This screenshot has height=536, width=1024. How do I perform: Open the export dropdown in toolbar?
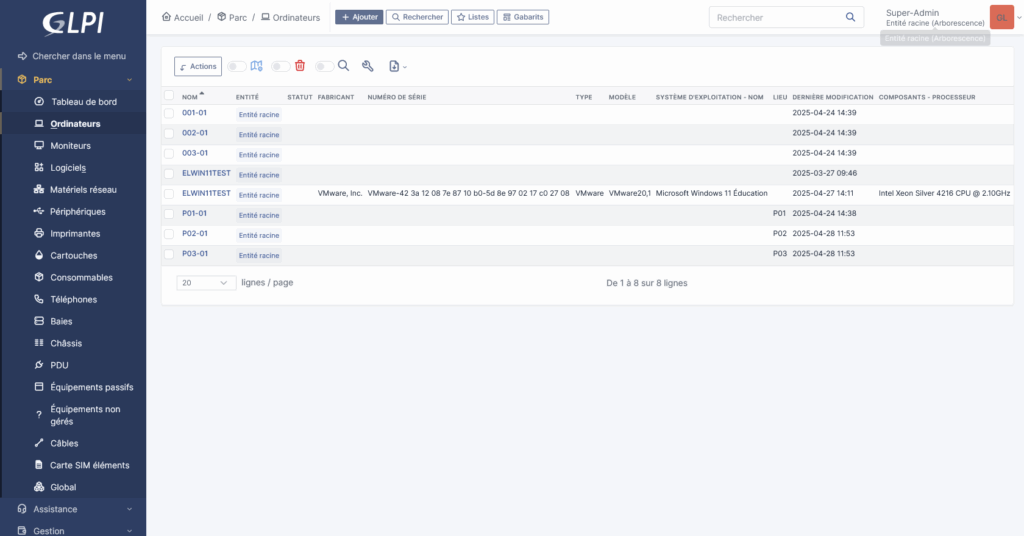[397, 66]
